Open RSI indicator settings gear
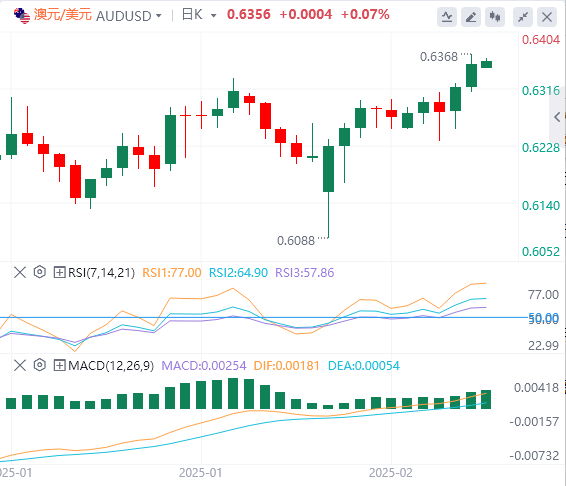 coord(40,272)
